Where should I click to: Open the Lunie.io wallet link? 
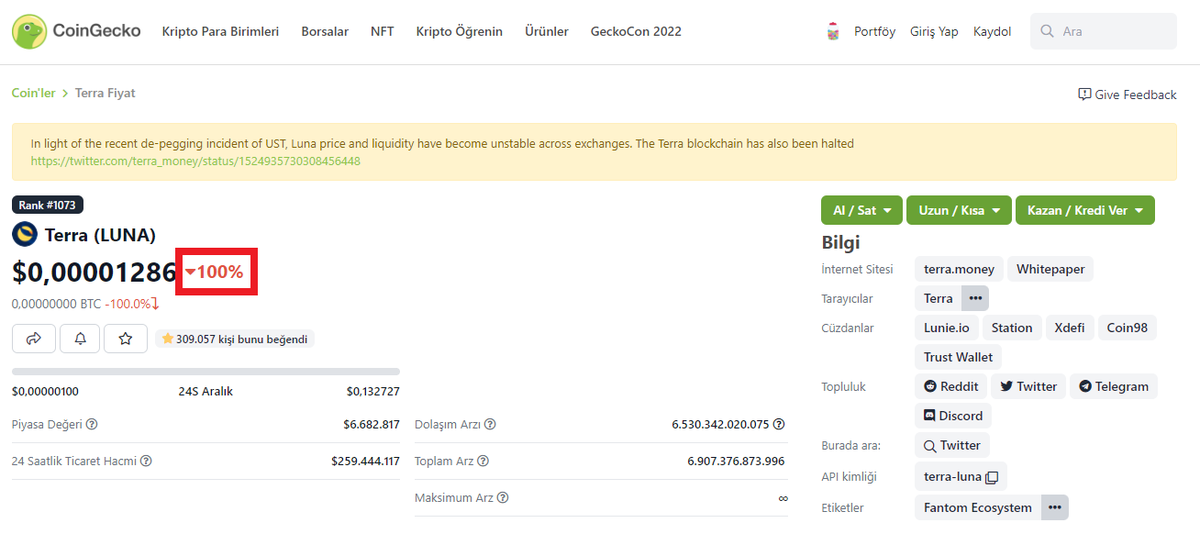click(x=946, y=328)
